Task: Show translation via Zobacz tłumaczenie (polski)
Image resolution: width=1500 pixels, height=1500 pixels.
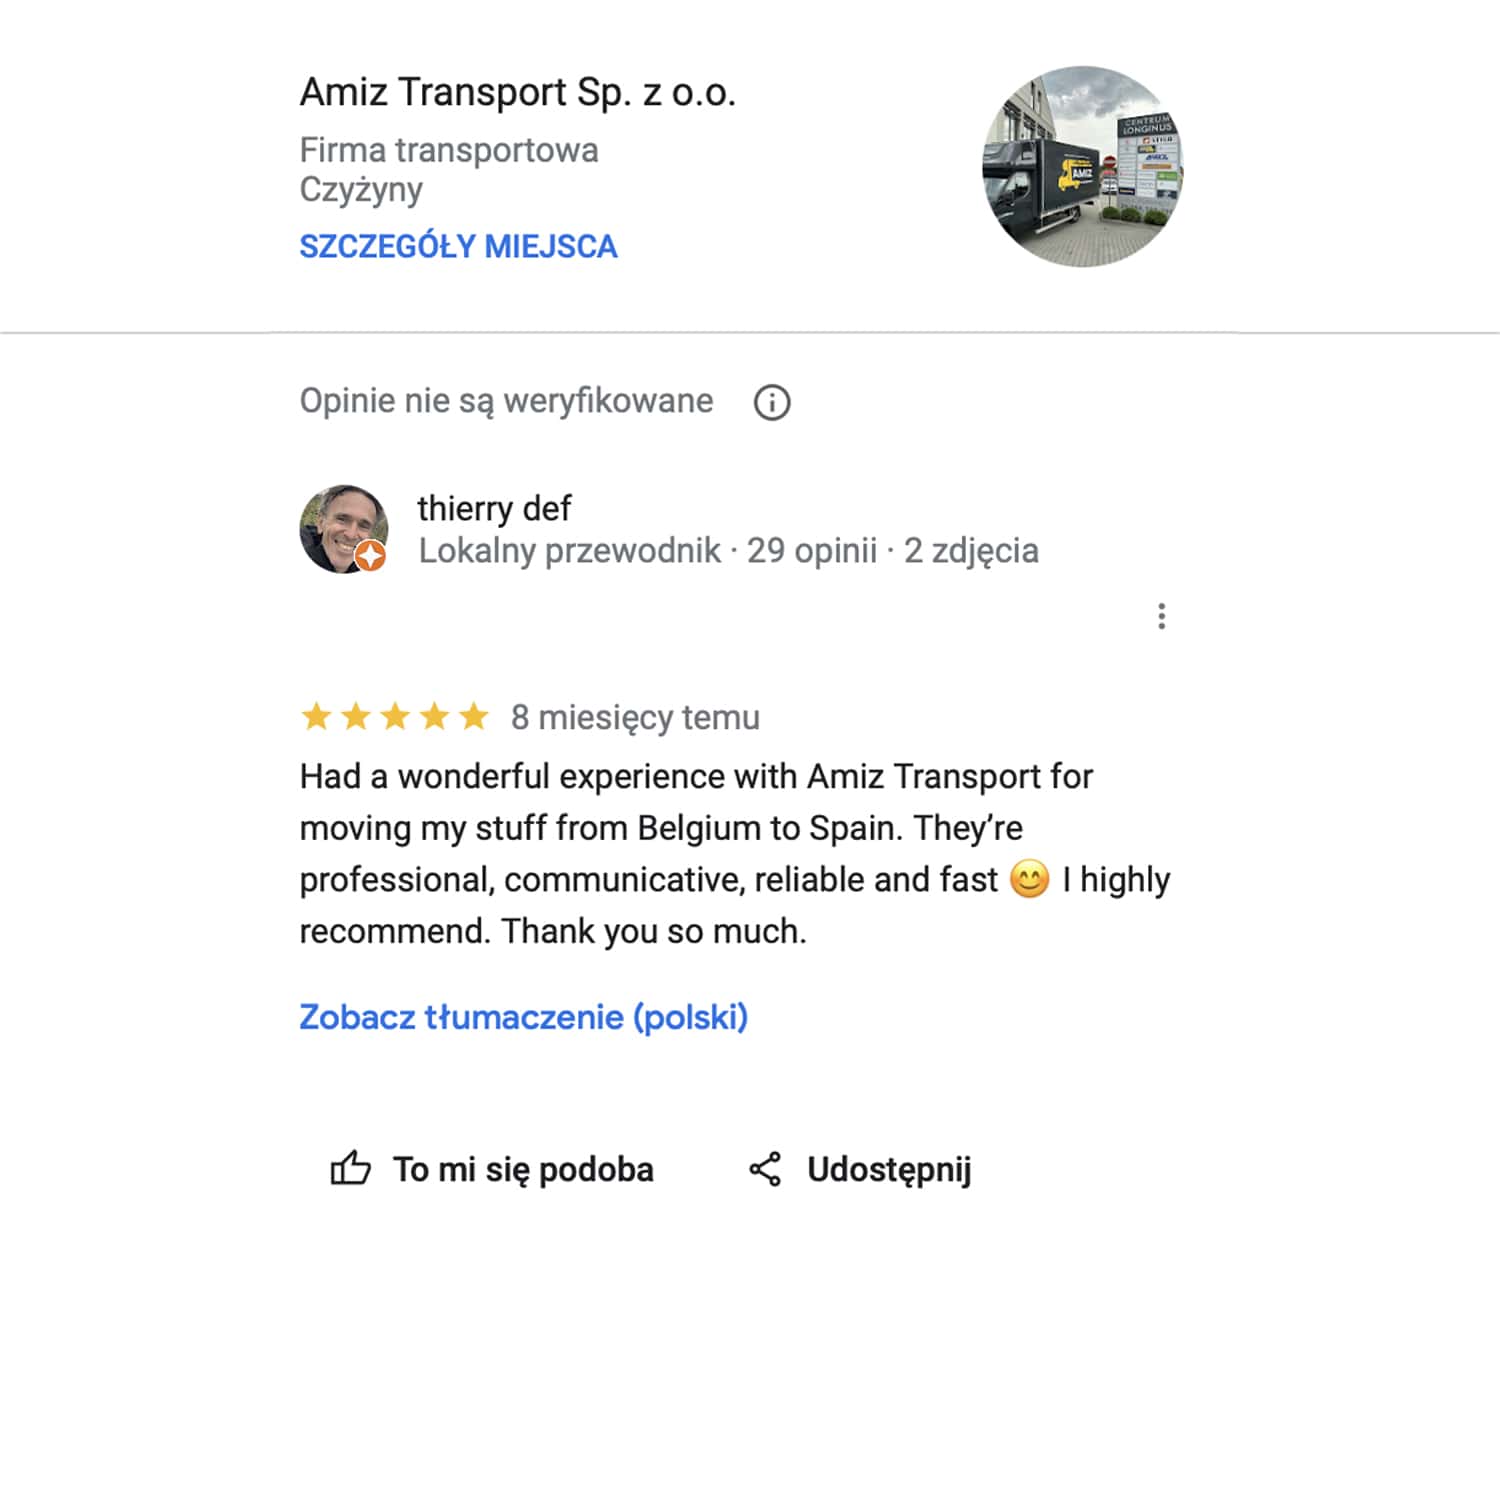Action: coord(524,1017)
